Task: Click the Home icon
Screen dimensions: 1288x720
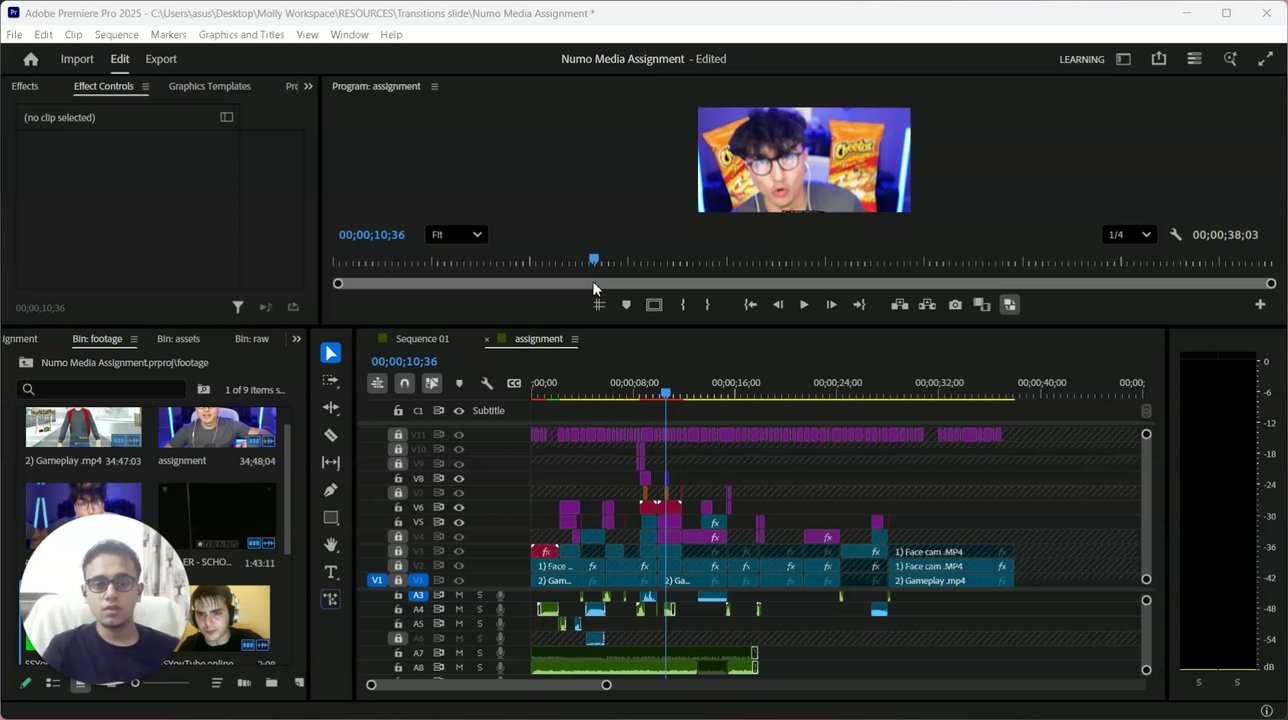Action: (x=31, y=59)
